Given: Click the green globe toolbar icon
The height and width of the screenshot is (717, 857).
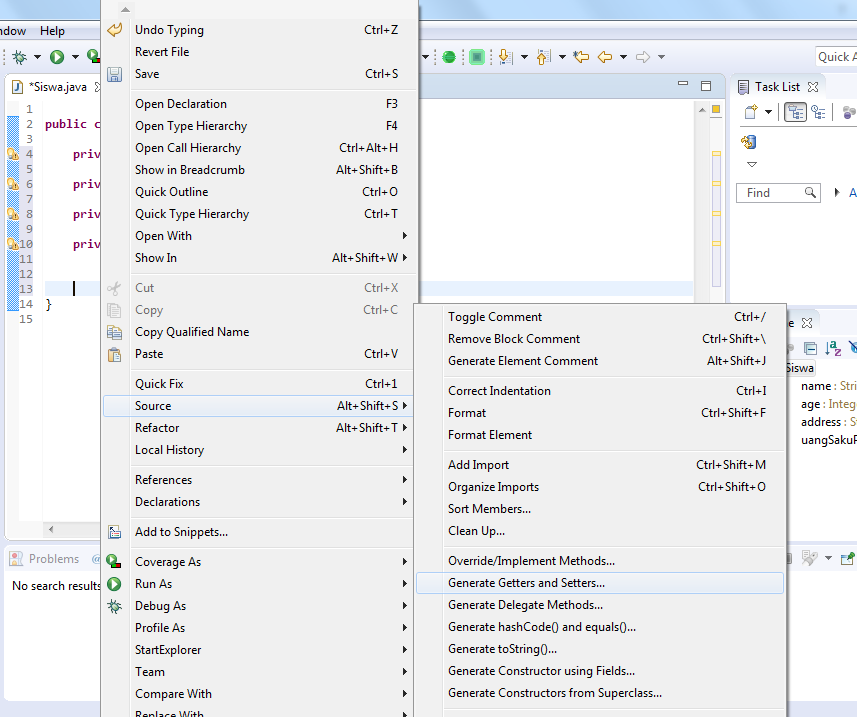Looking at the screenshot, I should 449,57.
